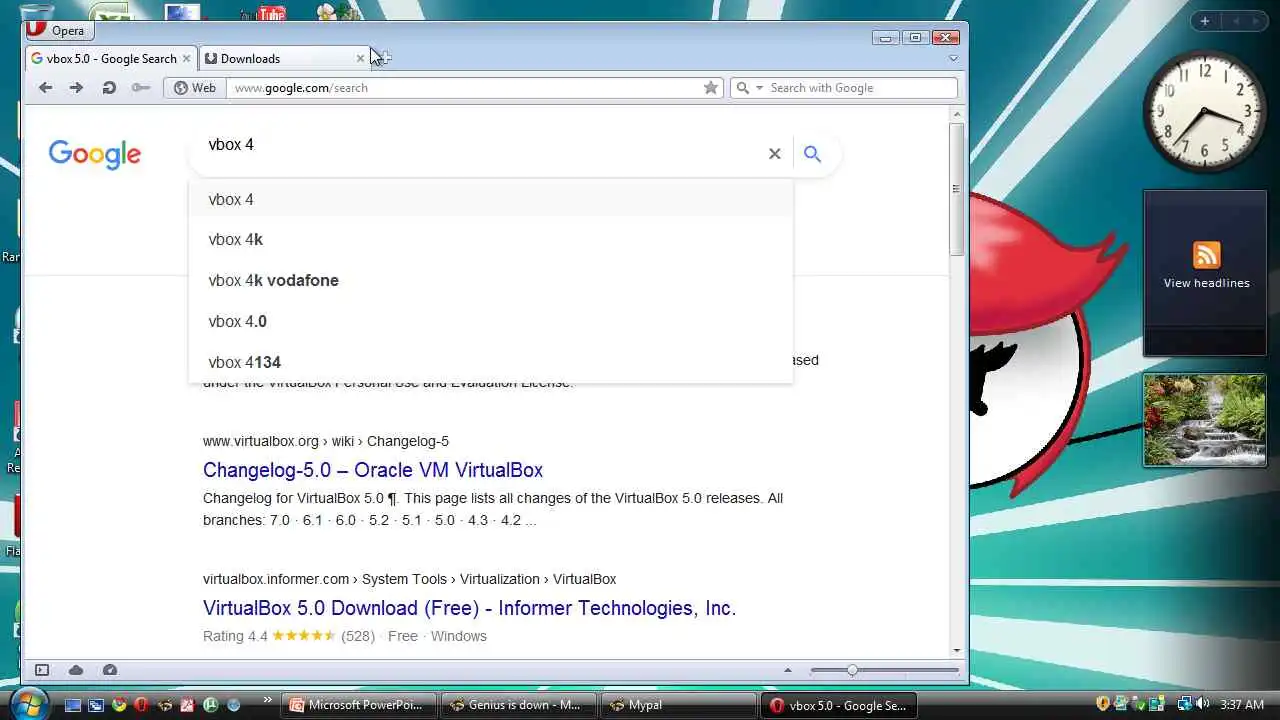Click Switch between windows quick launch icon
This screenshot has width=1280, height=720.
(96, 705)
